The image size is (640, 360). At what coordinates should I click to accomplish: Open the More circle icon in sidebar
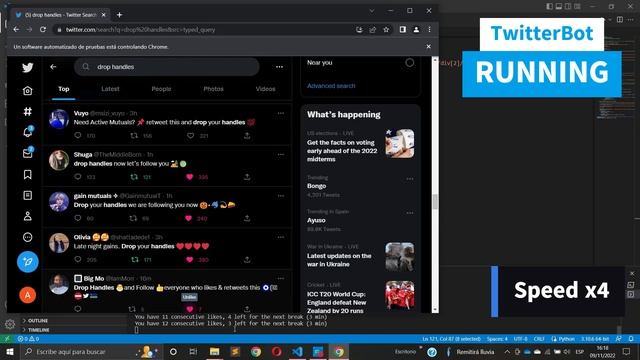pos(28,237)
